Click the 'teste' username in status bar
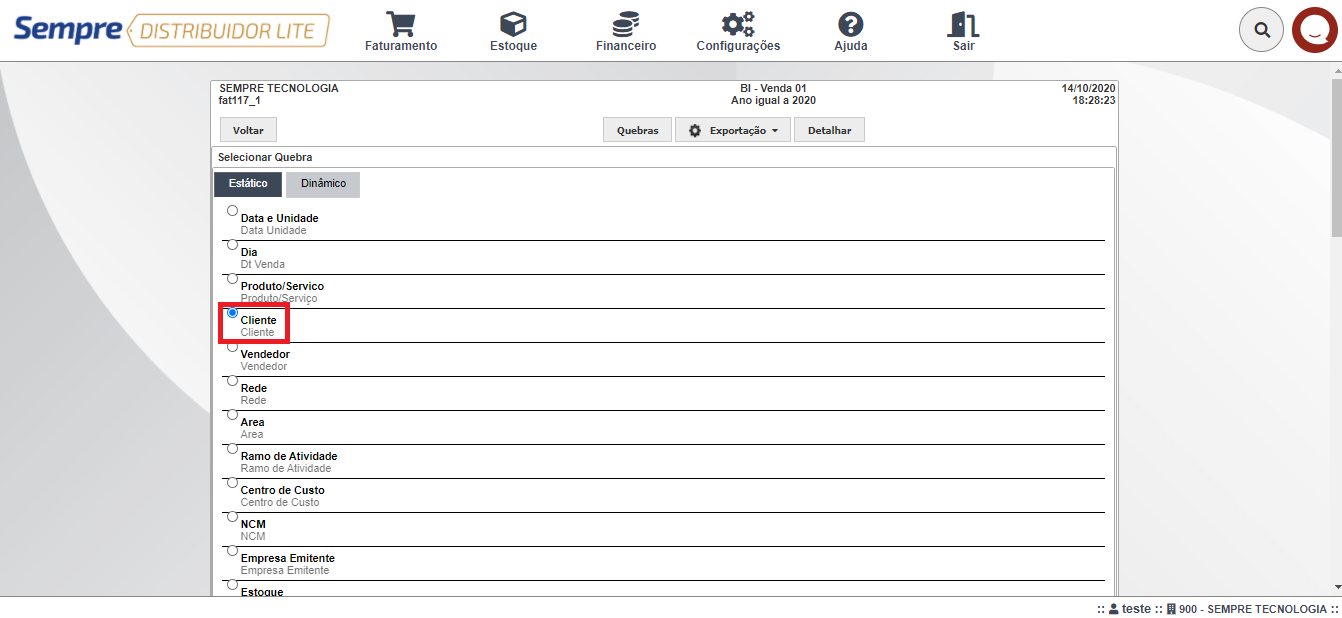The image size is (1342, 618). pyautogui.click(x=1136, y=609)
